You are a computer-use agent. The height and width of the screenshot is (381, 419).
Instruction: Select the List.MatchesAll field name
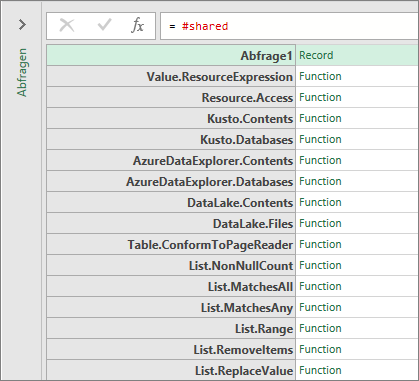(x=250, y=287)
